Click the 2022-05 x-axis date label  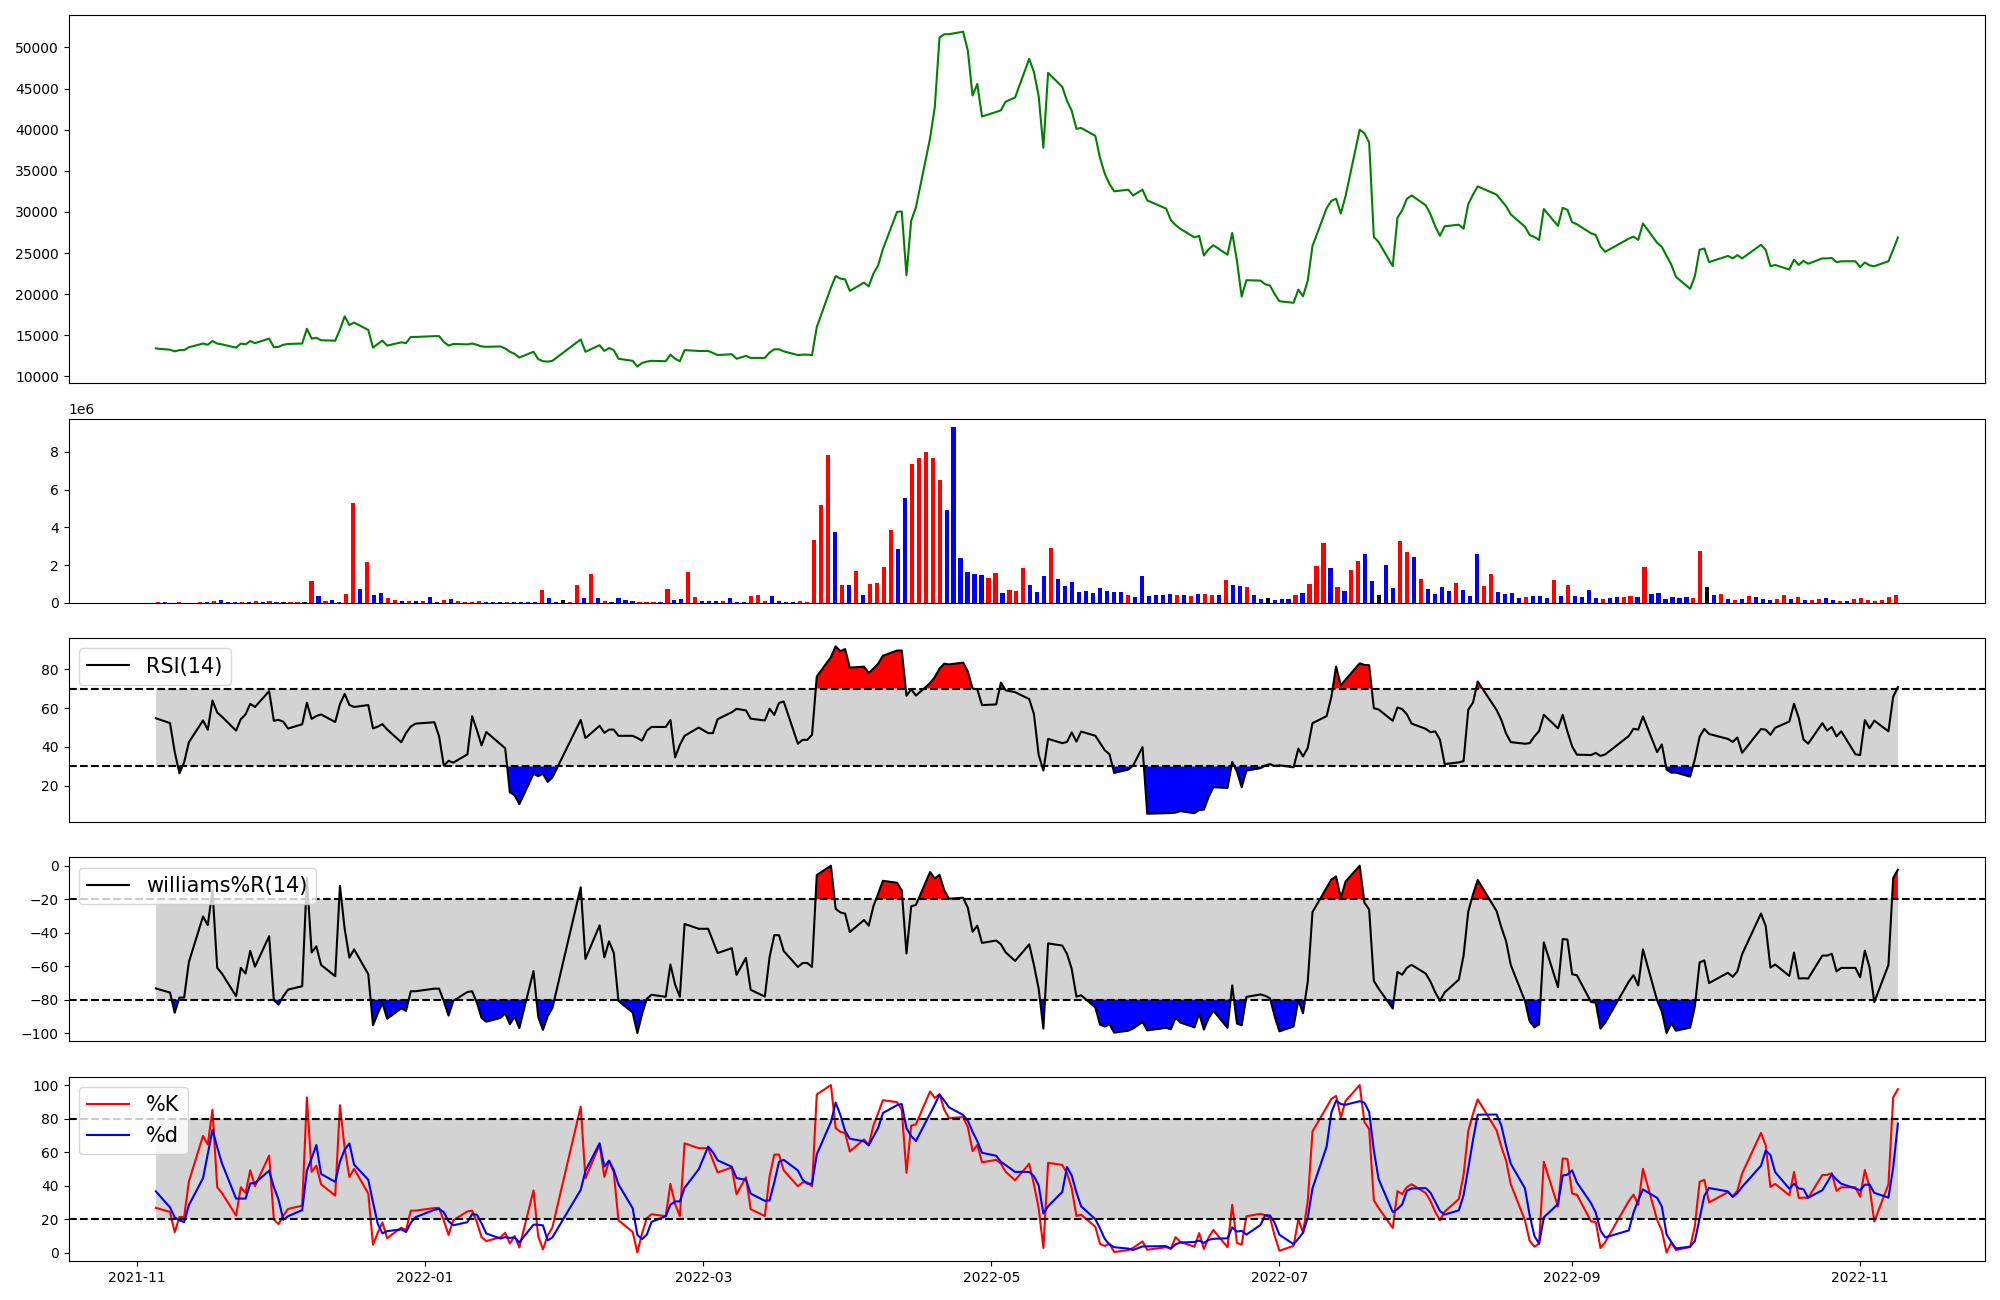pos(990,1277)
